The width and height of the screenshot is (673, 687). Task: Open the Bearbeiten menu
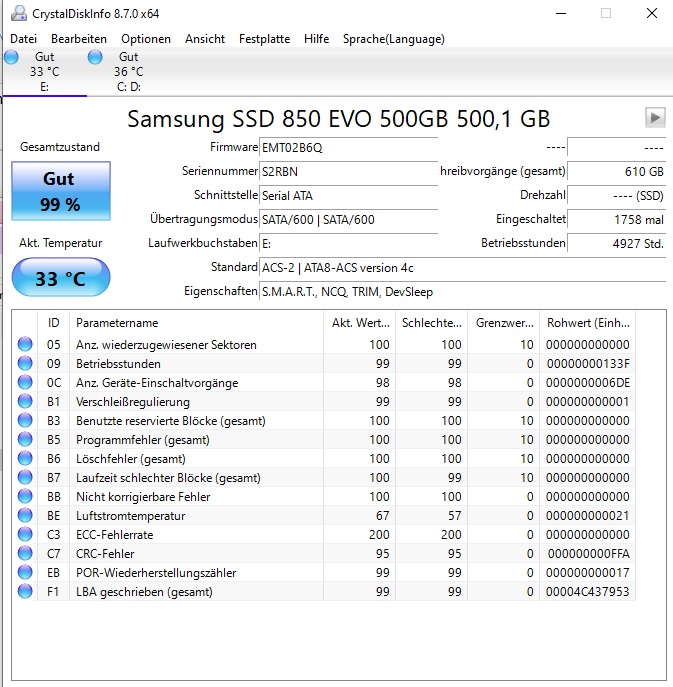point(79,39)
